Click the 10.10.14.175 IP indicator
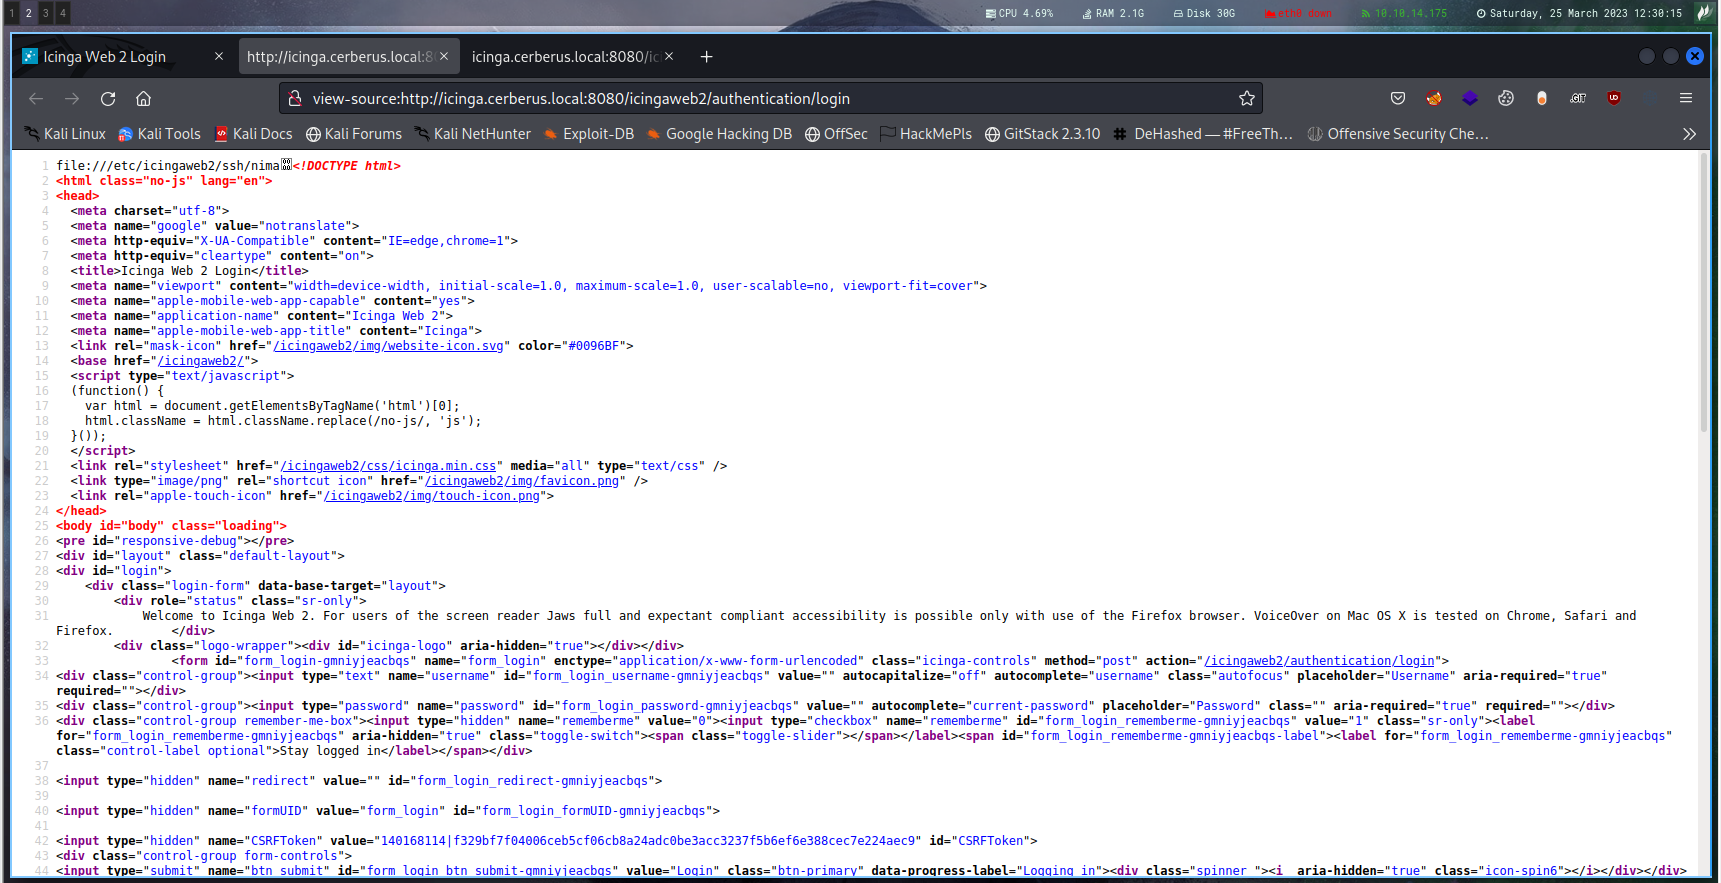This screenshot has width=1721, height=883. (1404, 13)
